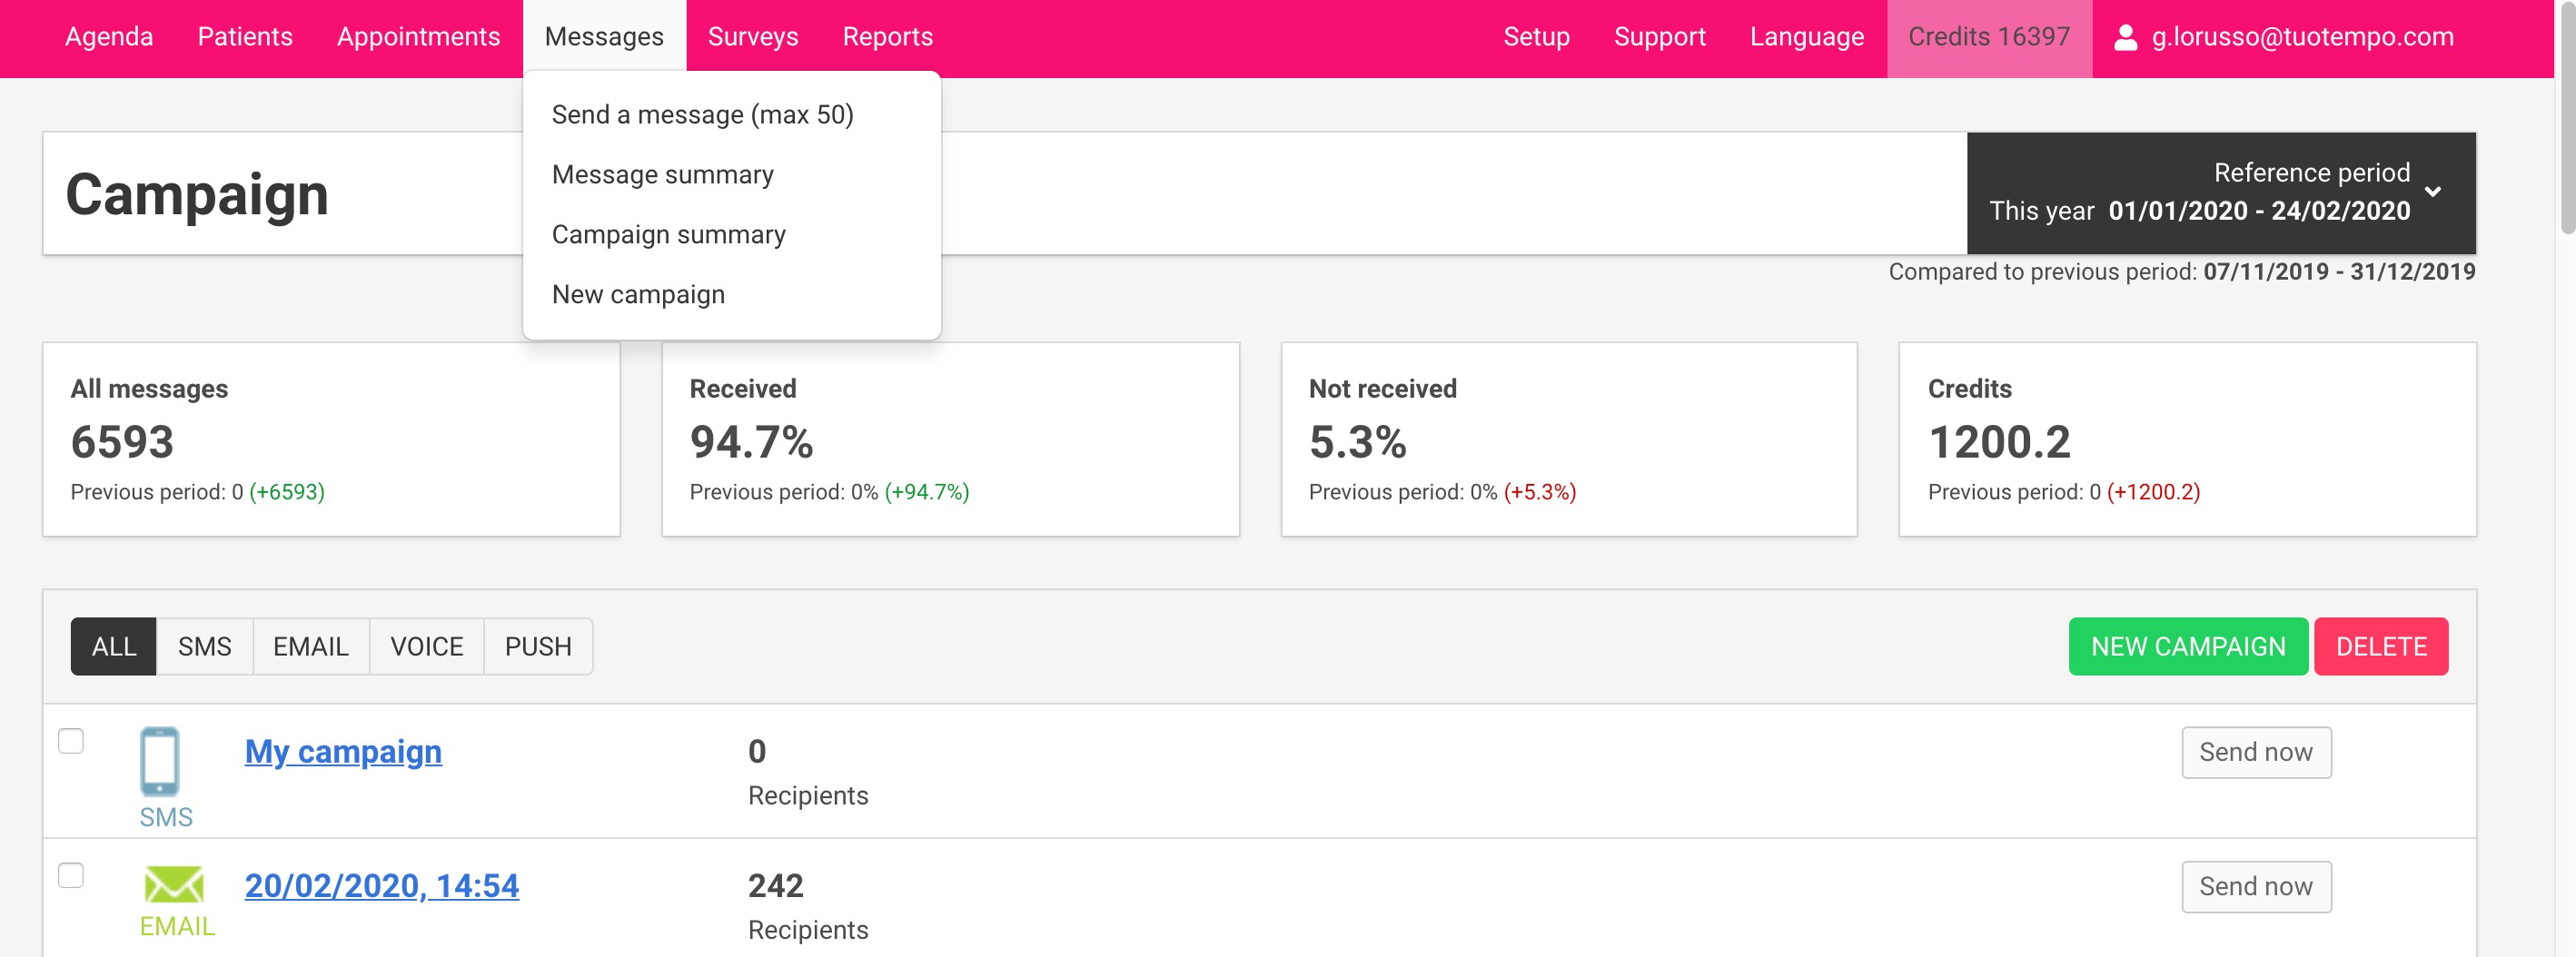Tick the checkbox for 20/02/2020, 14:54 campaign
This screenshot has height=957, width=2576.
tap(71, 875)
